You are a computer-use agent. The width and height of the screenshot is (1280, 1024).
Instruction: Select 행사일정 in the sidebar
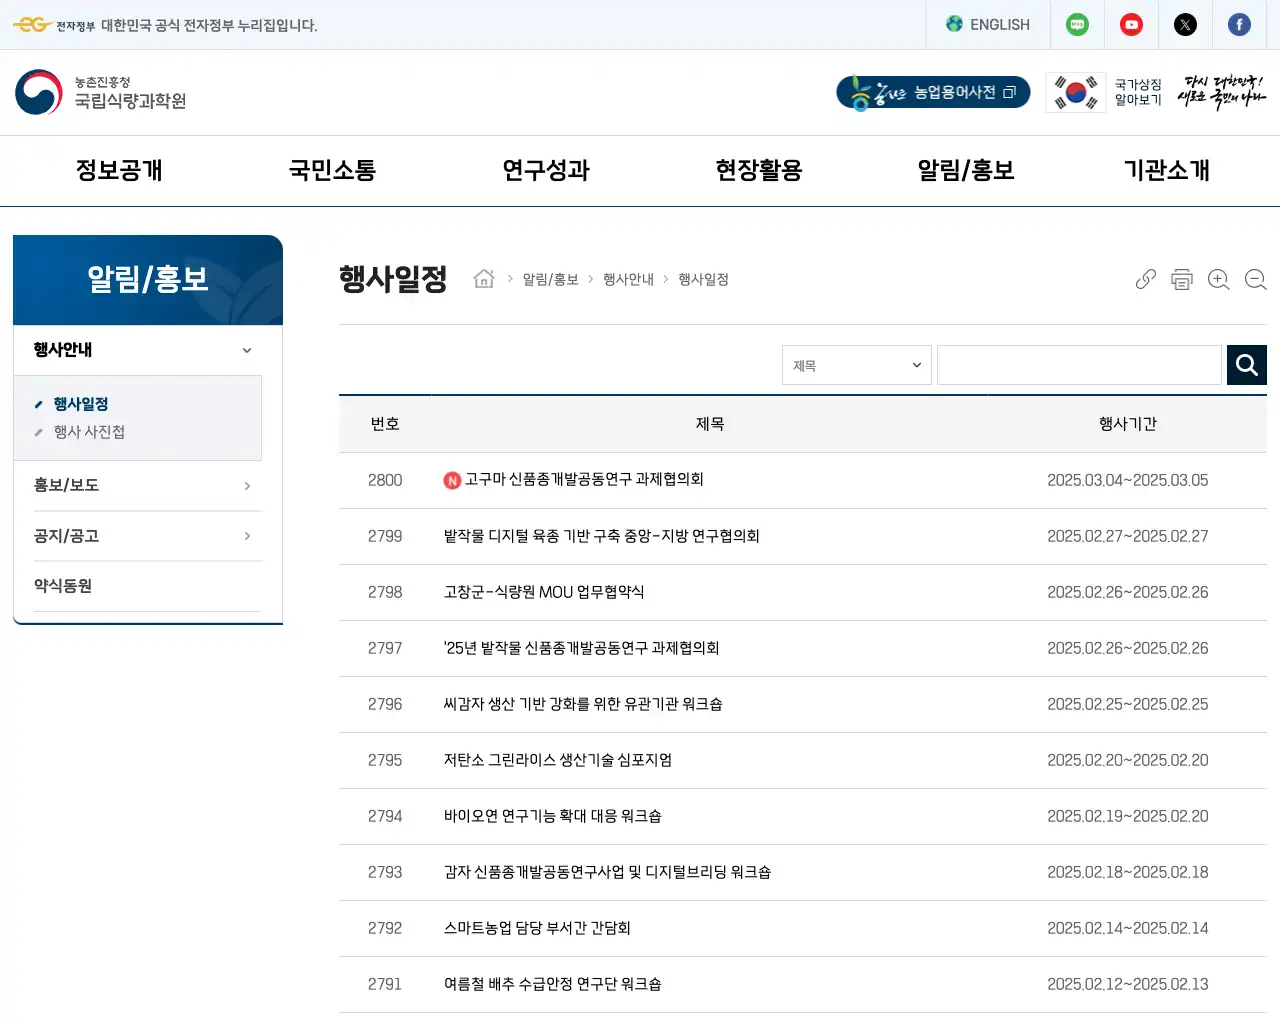pos(81,404)
